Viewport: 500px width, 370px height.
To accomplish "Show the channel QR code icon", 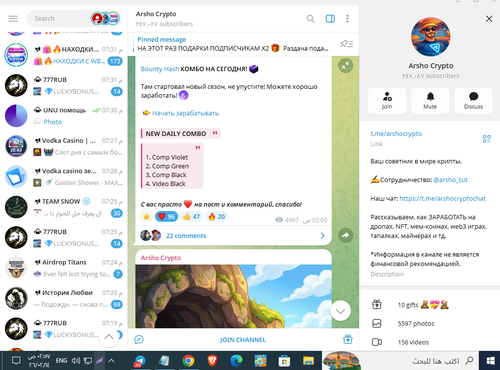I will pos(487,139).
